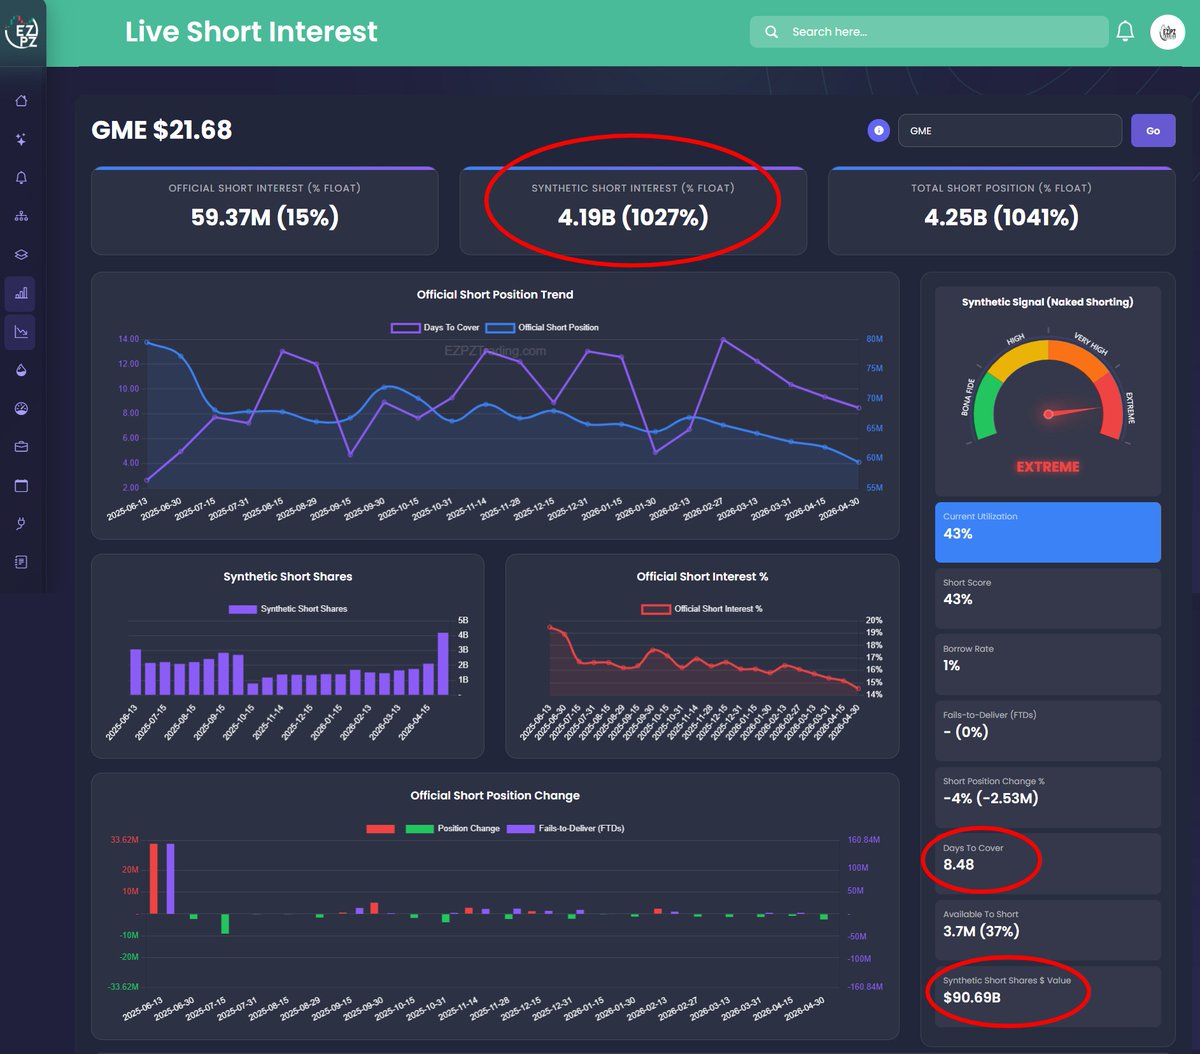Click the GME ticker input field
This screenshot has width=1200, height=1054.
click(x=1010, y=131)
